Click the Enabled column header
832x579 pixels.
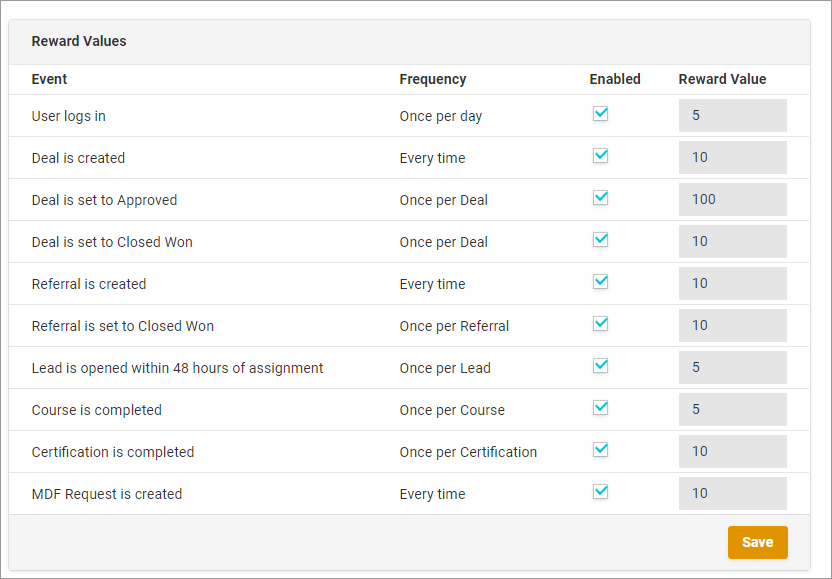click(x=615, y=79)
